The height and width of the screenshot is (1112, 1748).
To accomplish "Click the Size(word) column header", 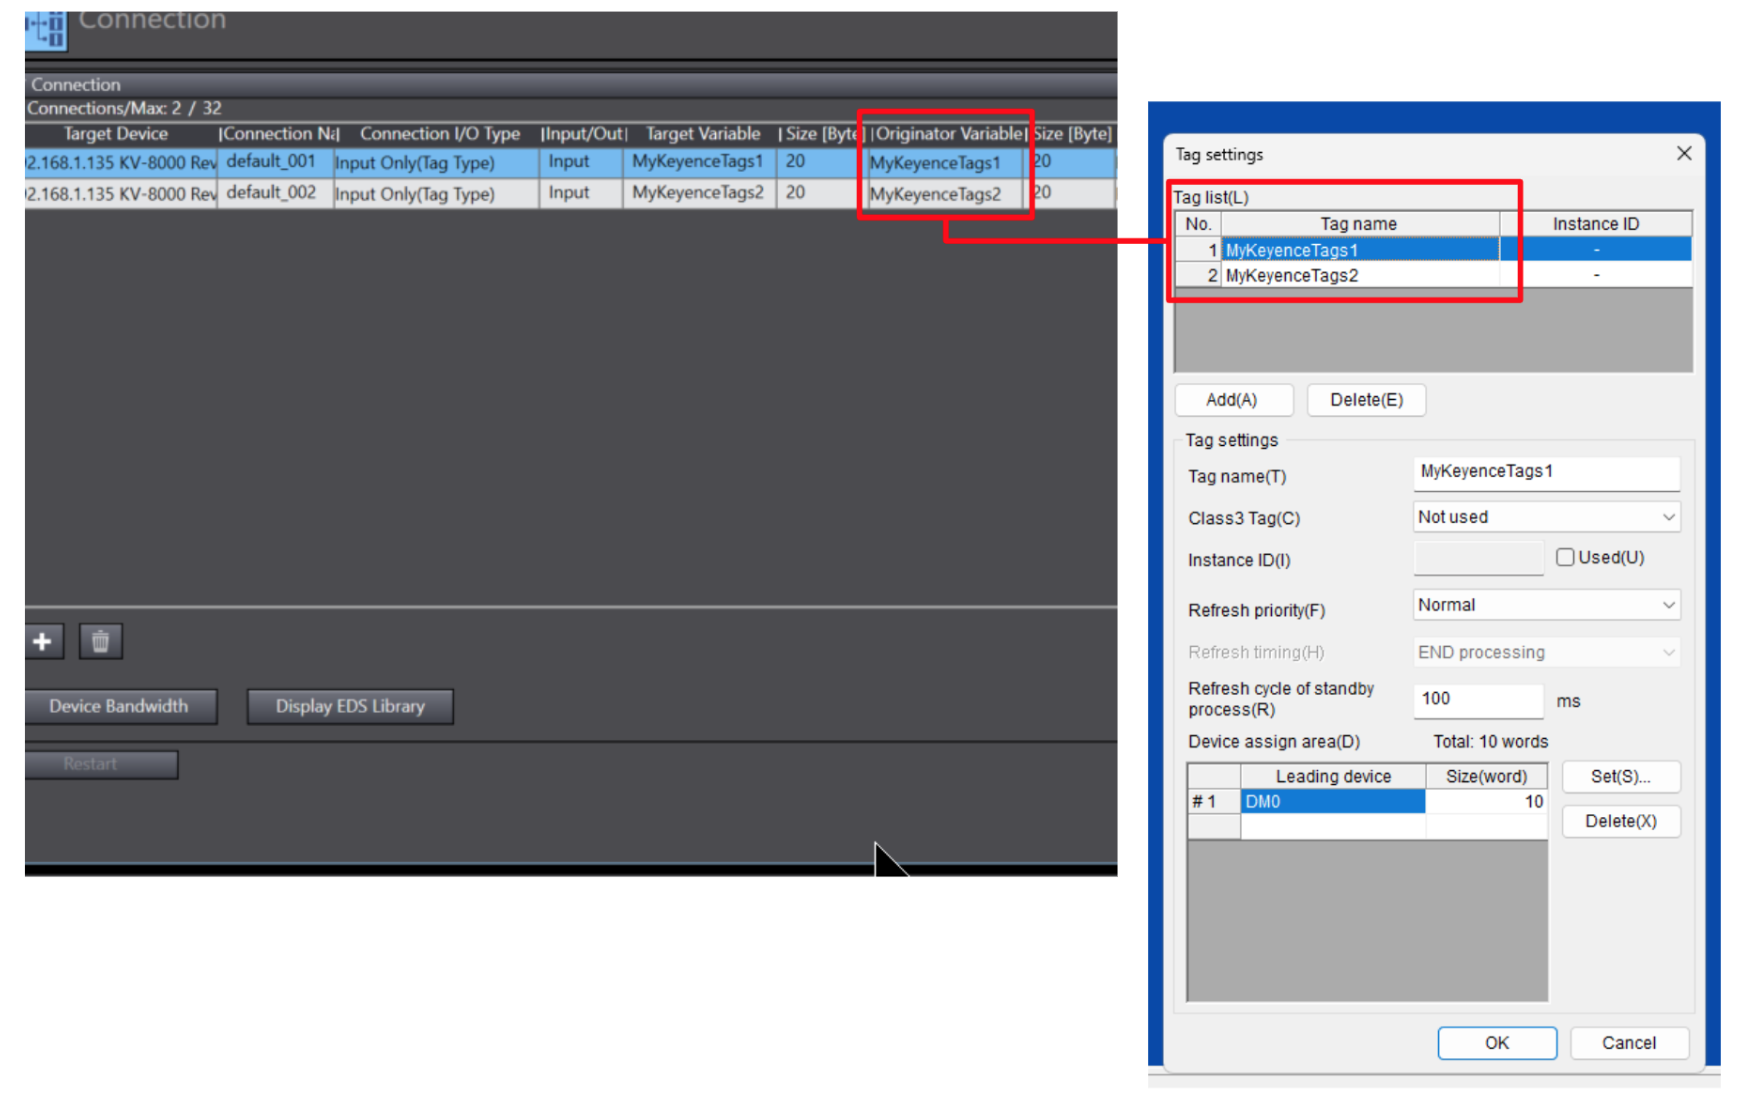I will (x=1486, y=776).
